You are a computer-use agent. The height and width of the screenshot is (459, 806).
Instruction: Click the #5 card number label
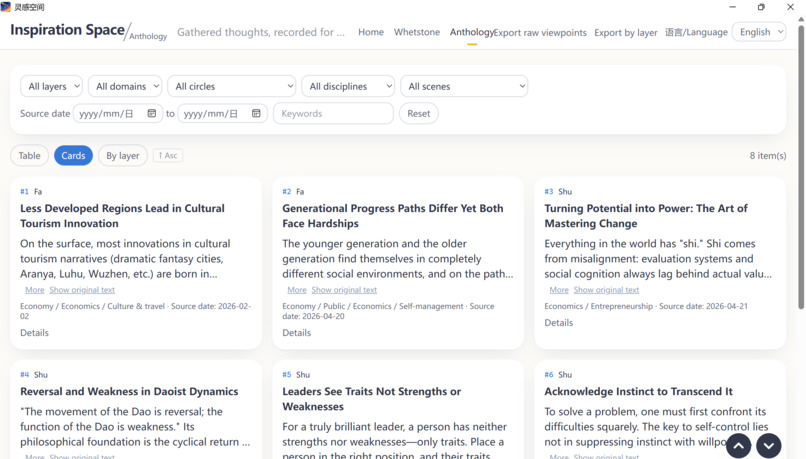(286, 375)
